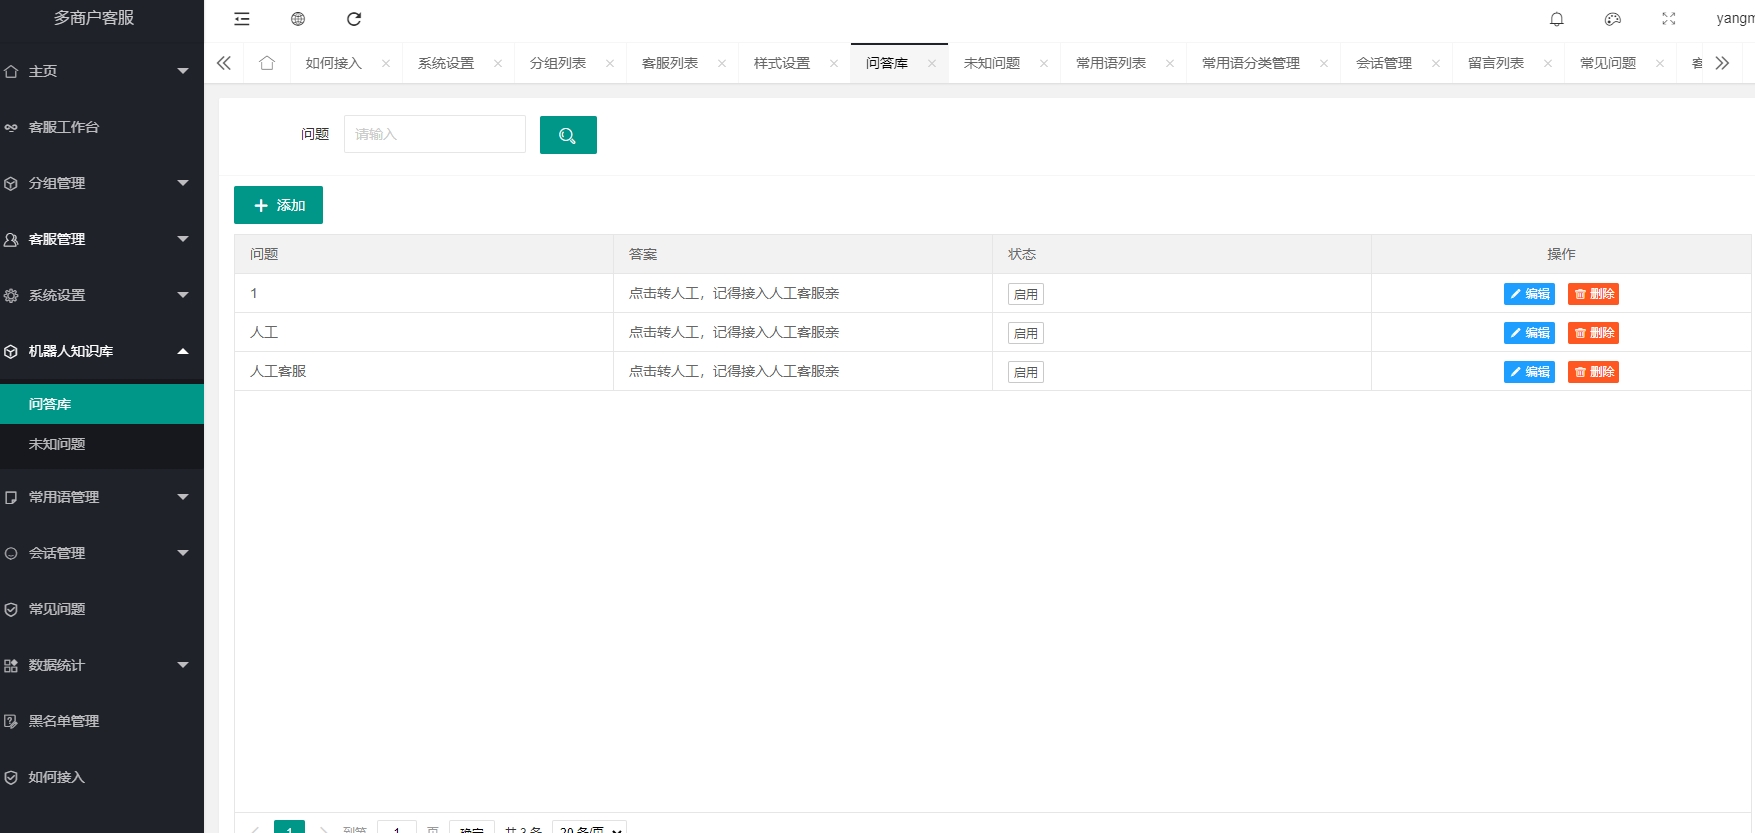The image size is (1755, 833).
Task: Switch to the 样式设置 tab
Action: point(782,63)
